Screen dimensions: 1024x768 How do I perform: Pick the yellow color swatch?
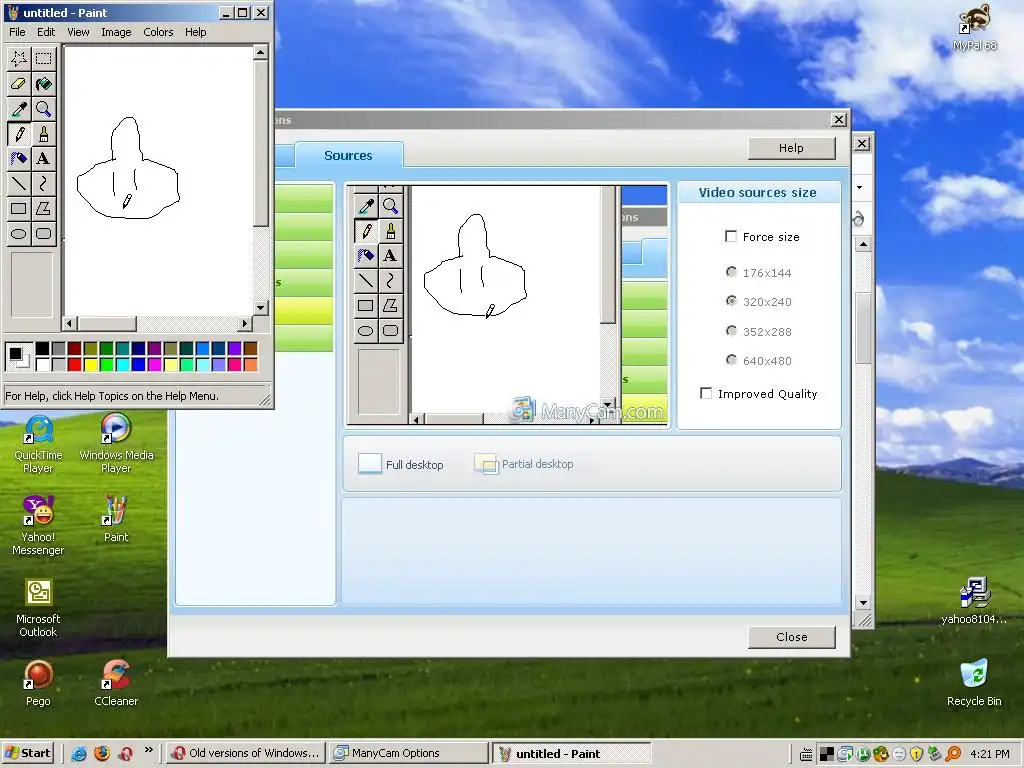click(x=90, y=364)
